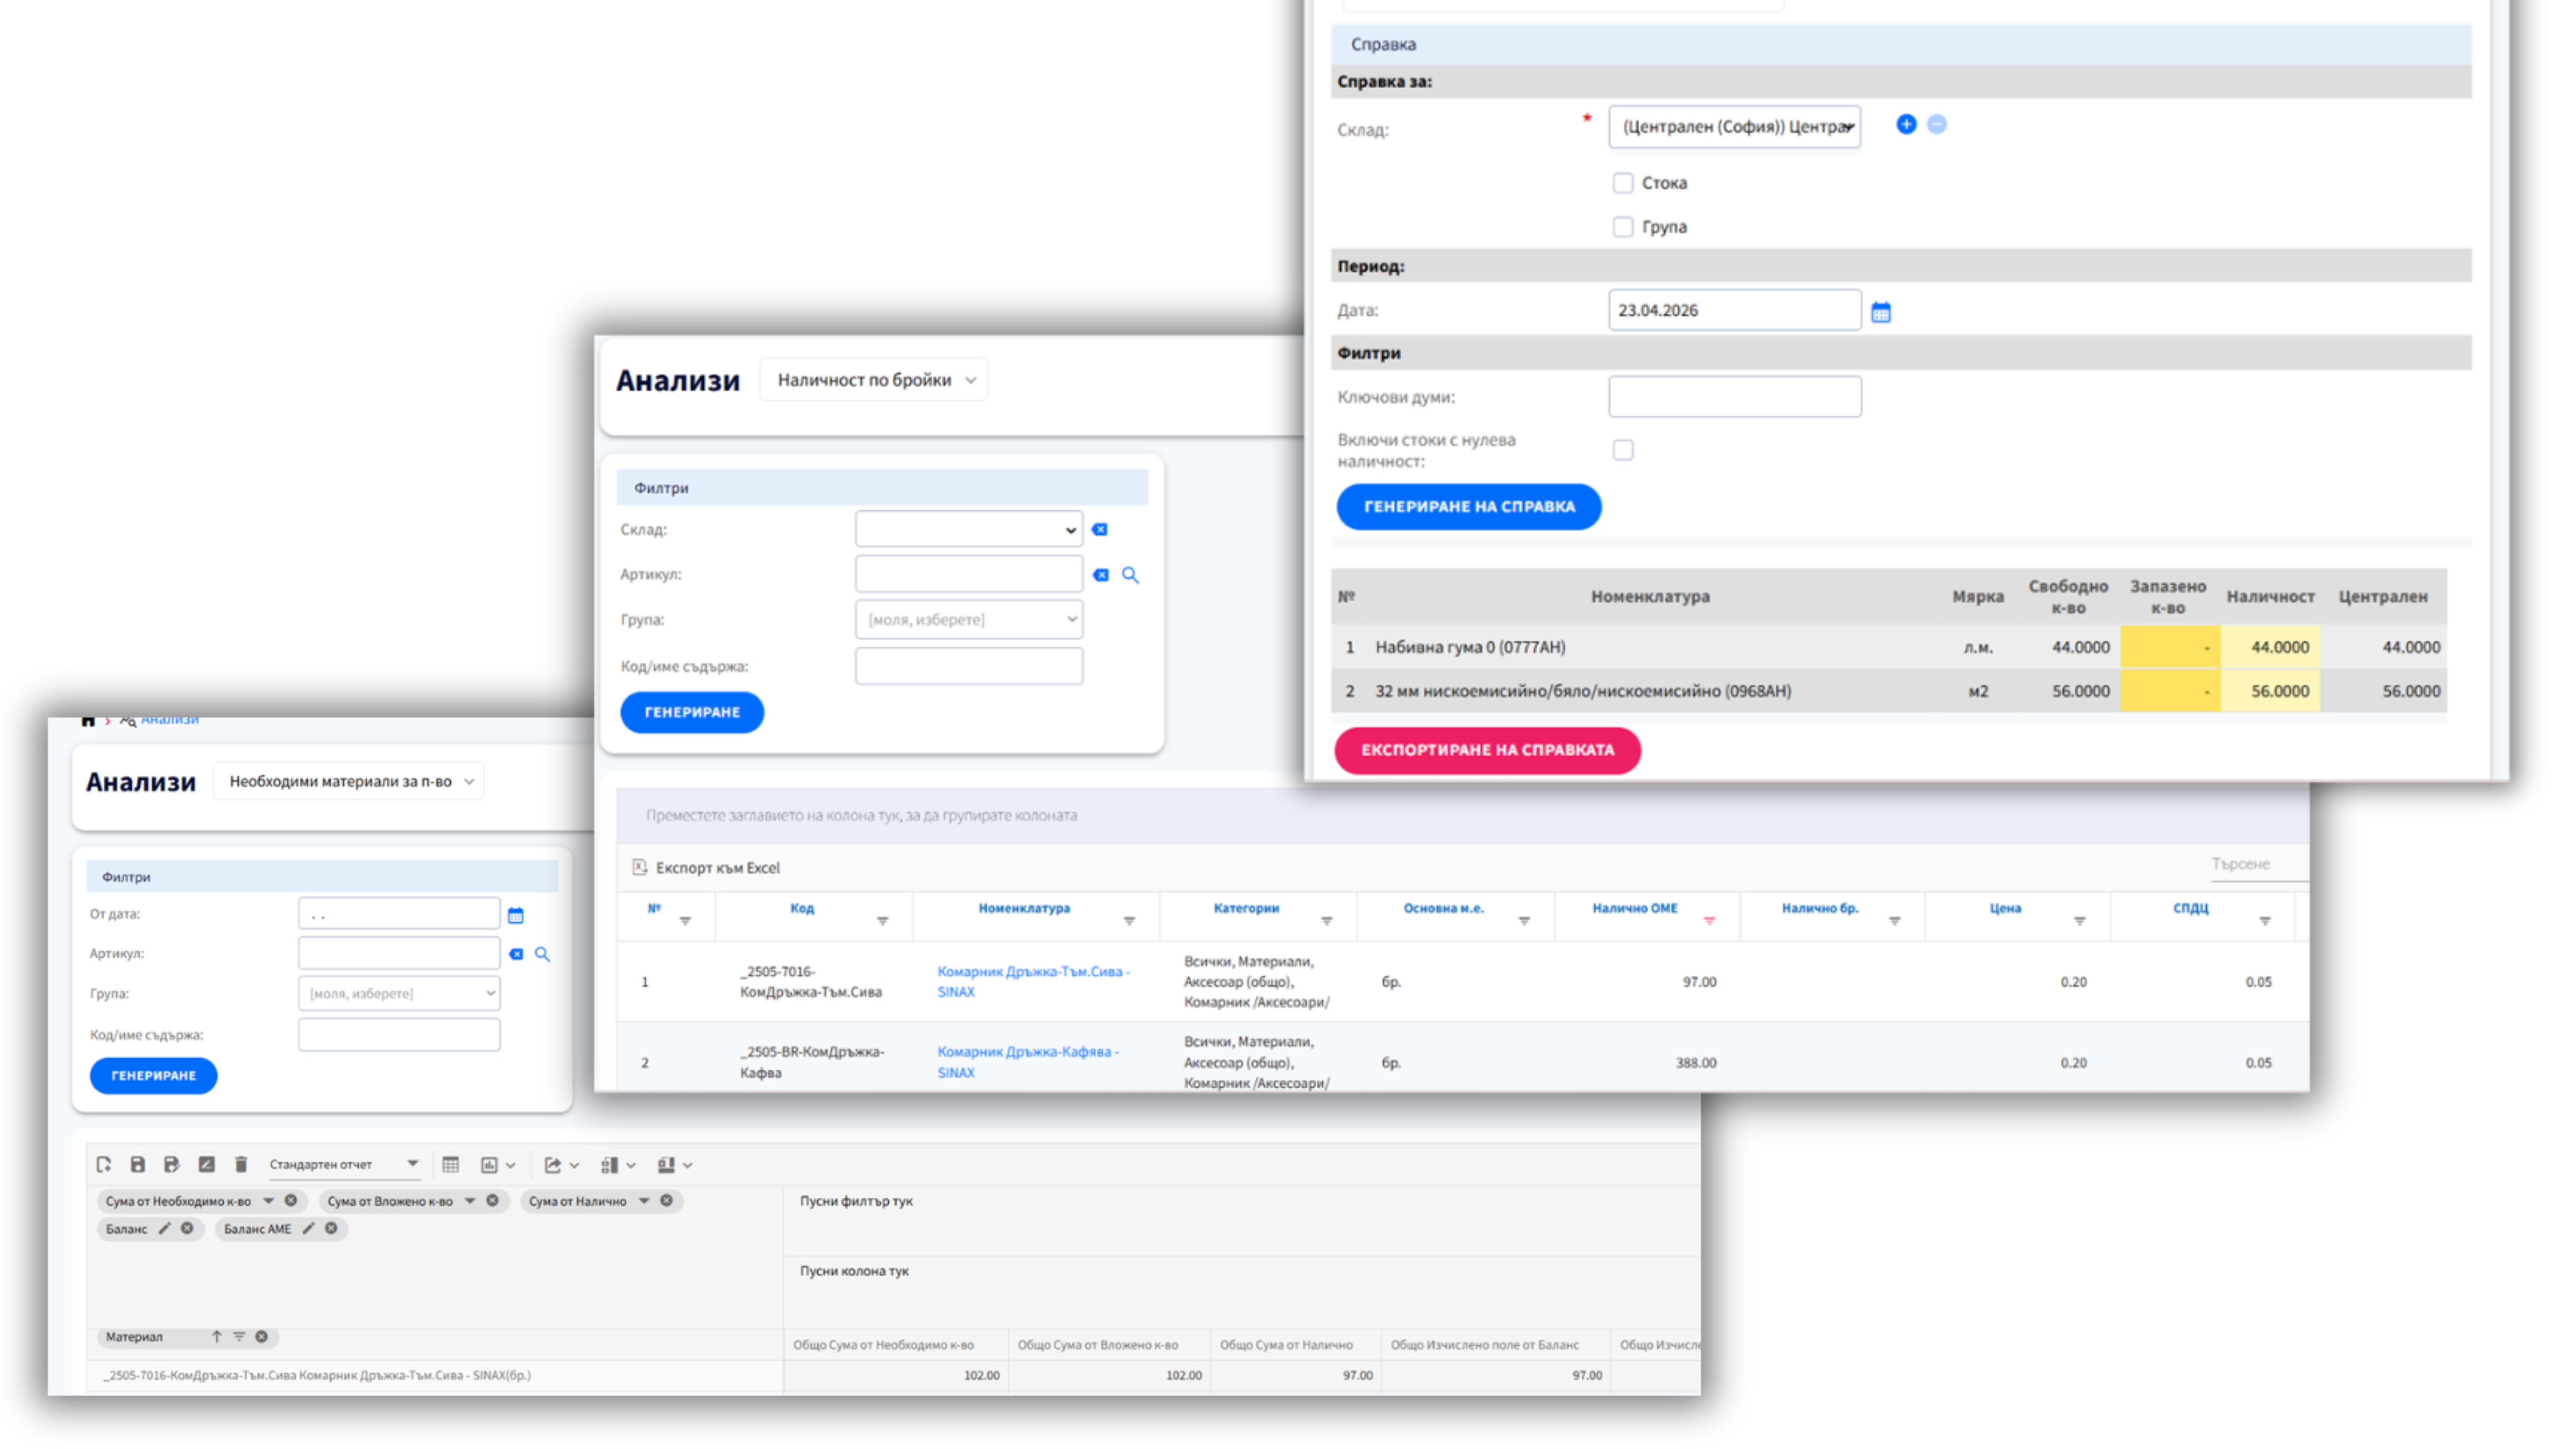Toggle the 'Група' checkbox
Viewport: 2576px width, 1449px height.
(x=1623, y=227)
